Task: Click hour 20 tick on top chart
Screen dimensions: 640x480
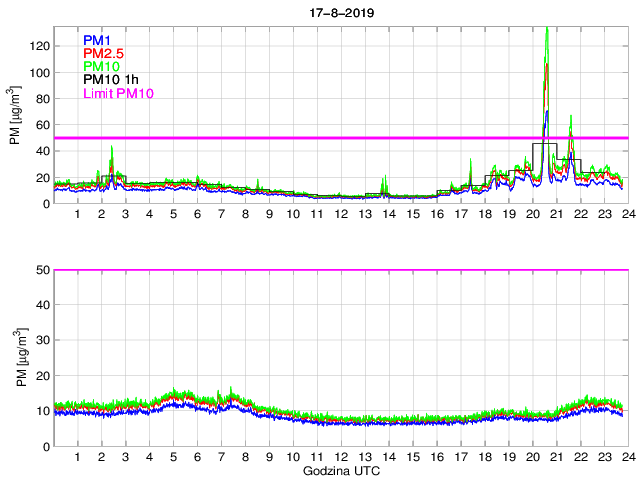Action: tap(531, 215)
